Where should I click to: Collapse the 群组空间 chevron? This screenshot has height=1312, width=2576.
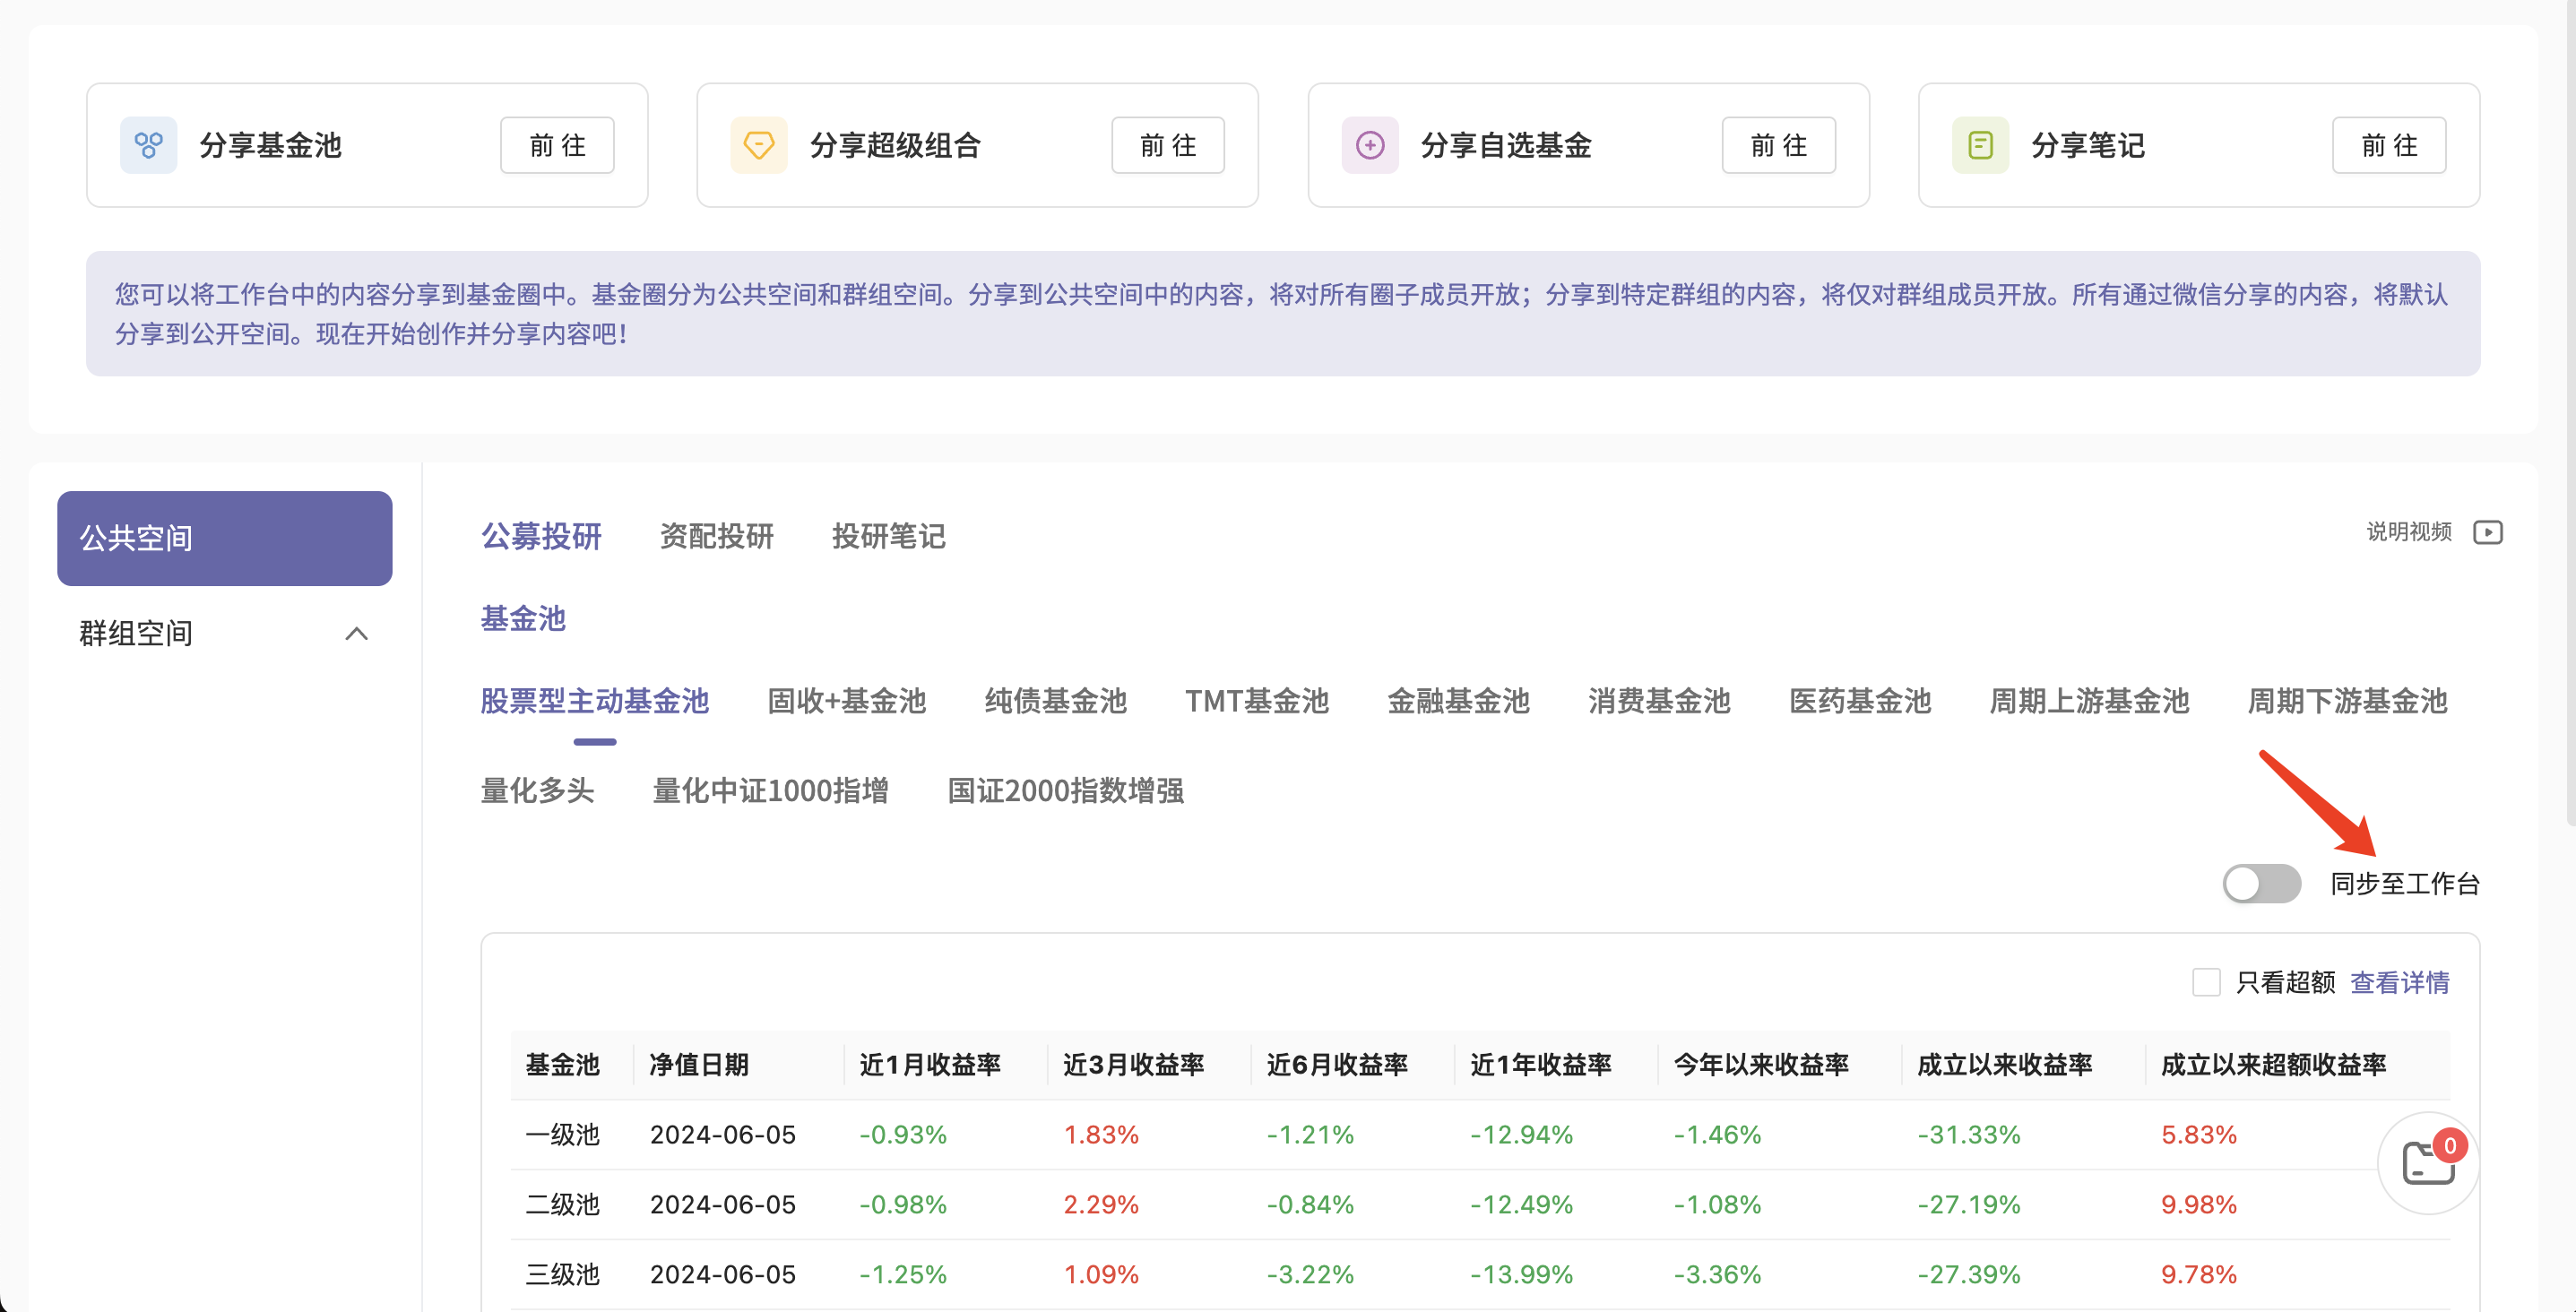tap(357, 634)
